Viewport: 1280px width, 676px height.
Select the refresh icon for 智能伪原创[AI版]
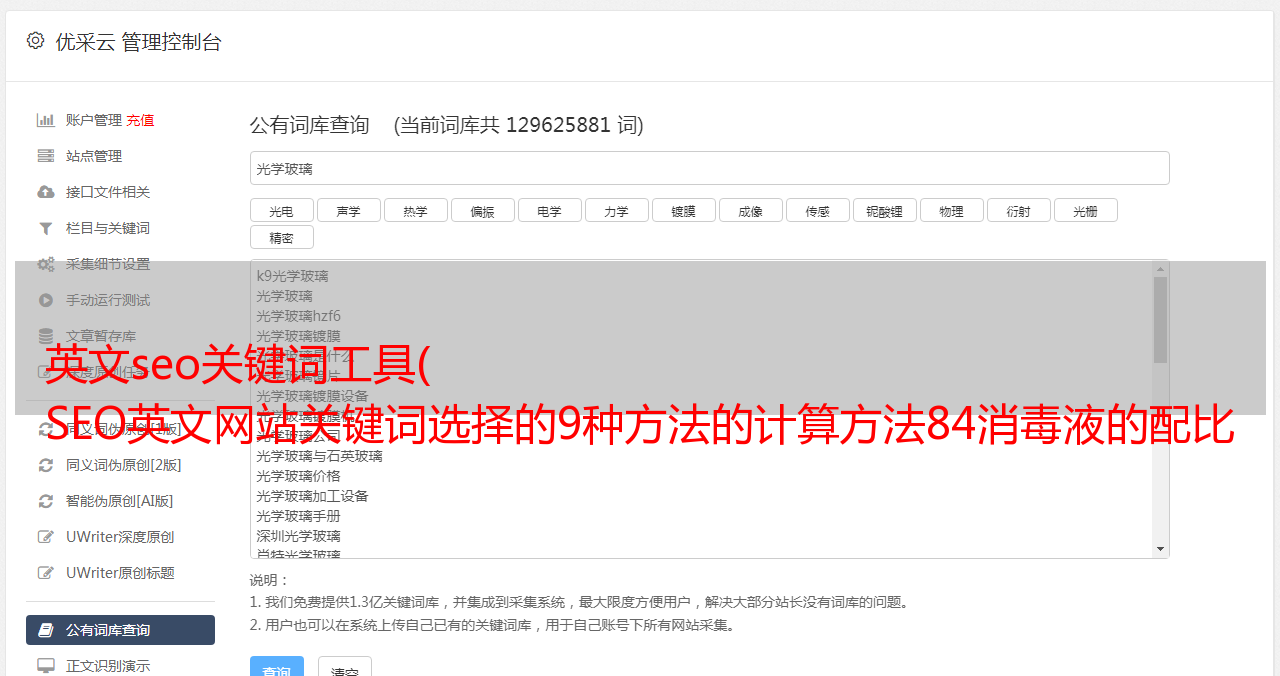pyautogui.click(x=46, y=501)
